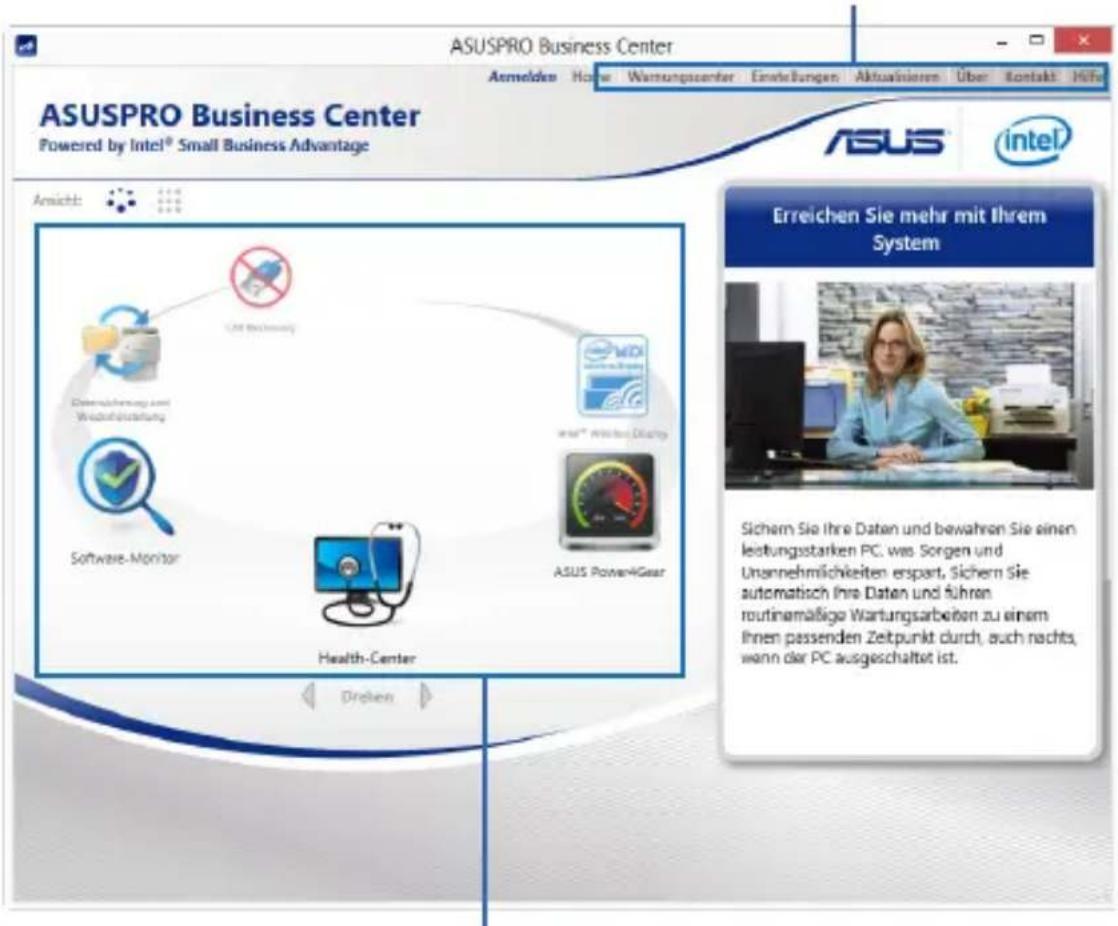Screen dimensions: 1118x926
Task: Switch to carousel view icon
Action: point(121,200)
